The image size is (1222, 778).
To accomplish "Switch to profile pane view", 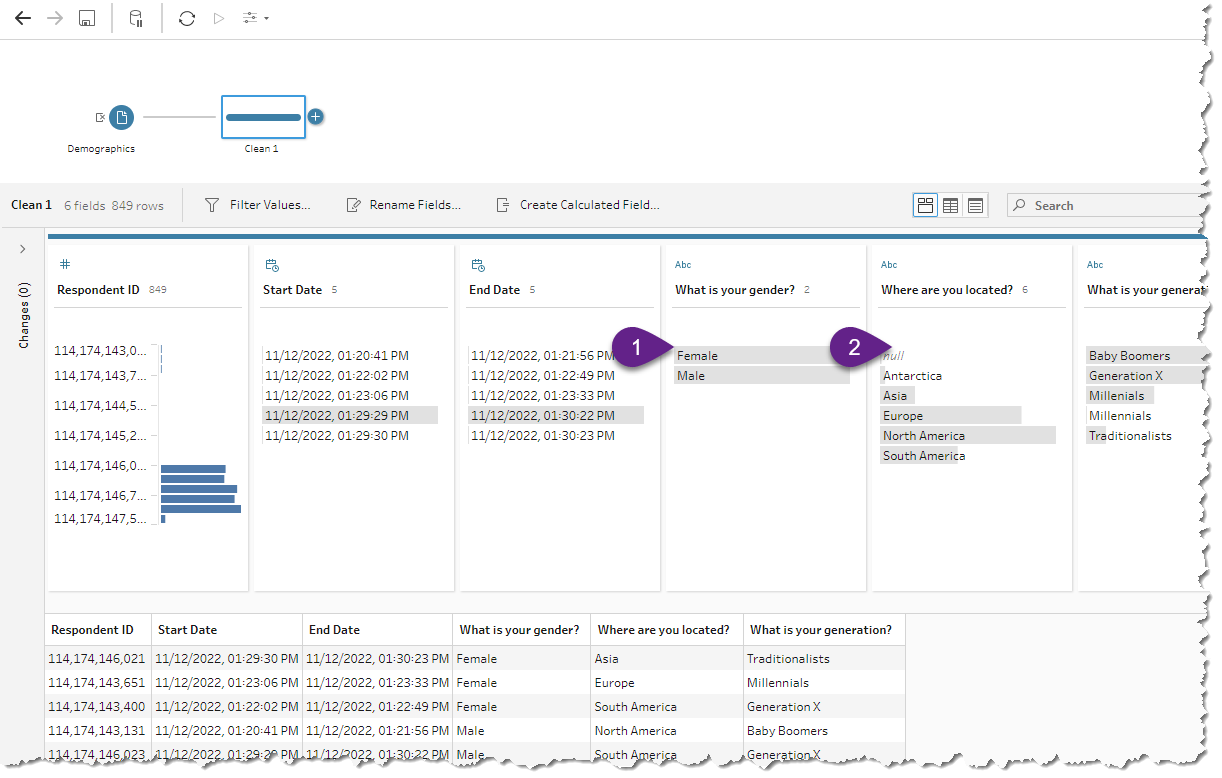I will pyautogui.click(x=925, y=205).
